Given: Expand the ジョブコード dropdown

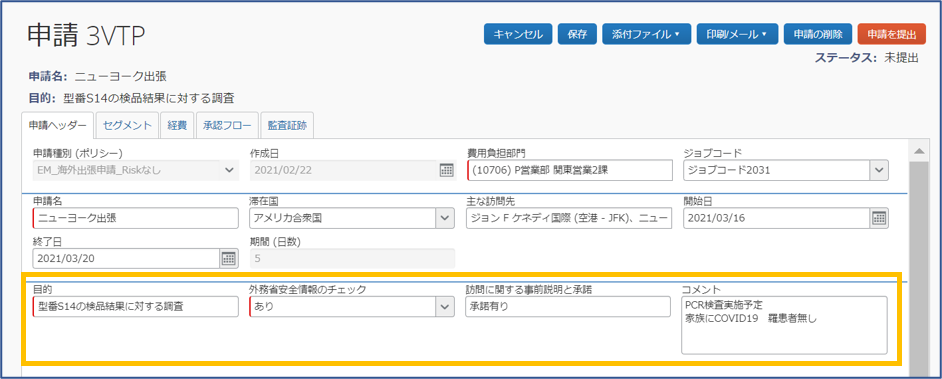Looking at the screenshot, I should tap(880, 170).
